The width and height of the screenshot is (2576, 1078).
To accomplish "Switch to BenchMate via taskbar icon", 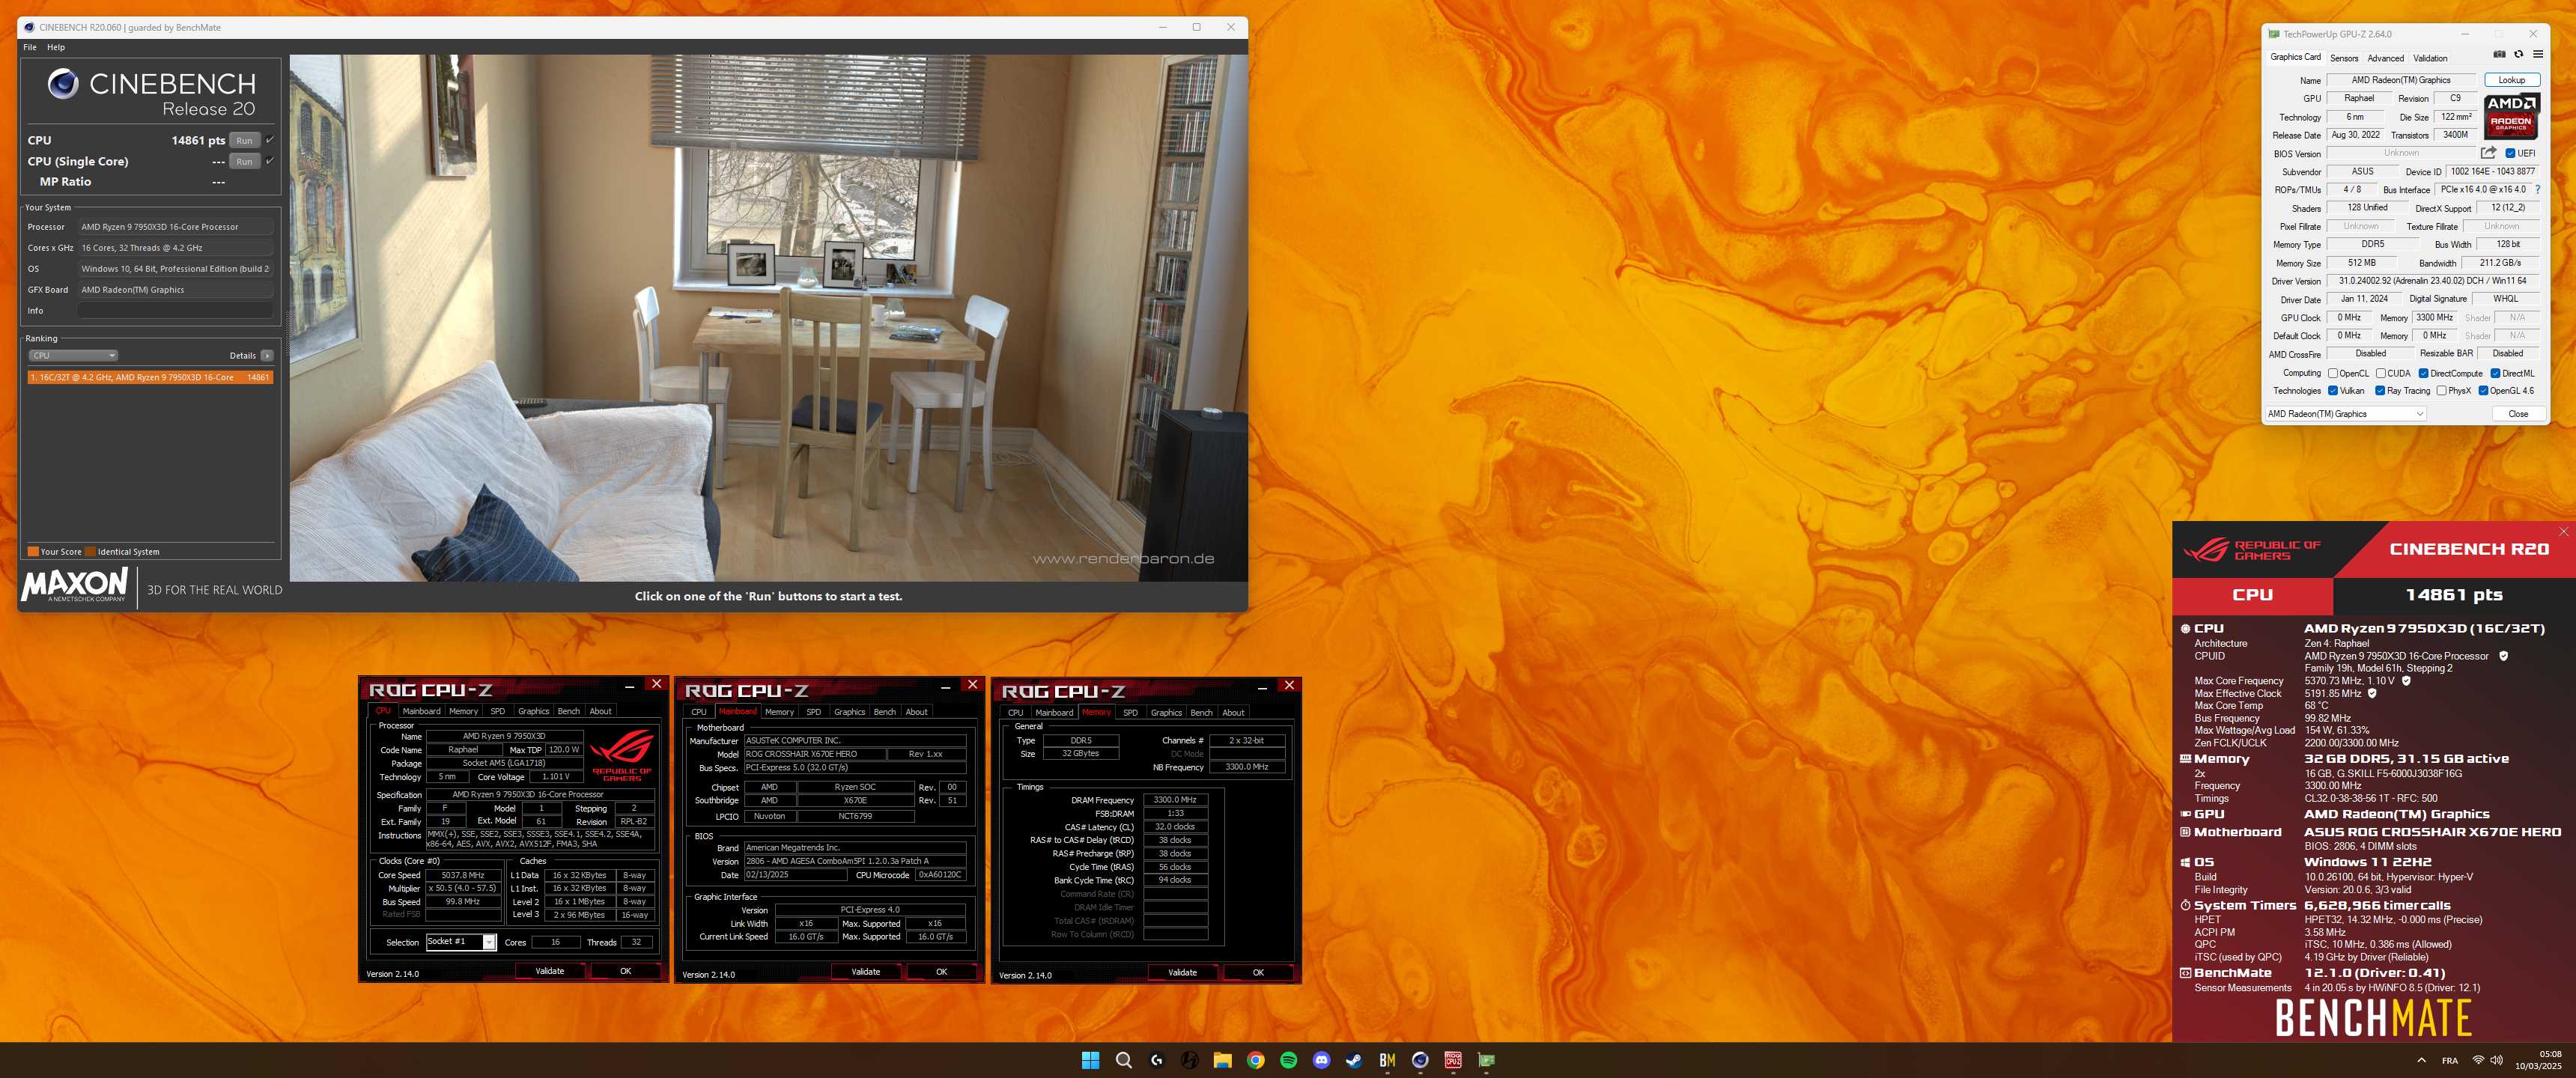I will click(1387, 1060).
